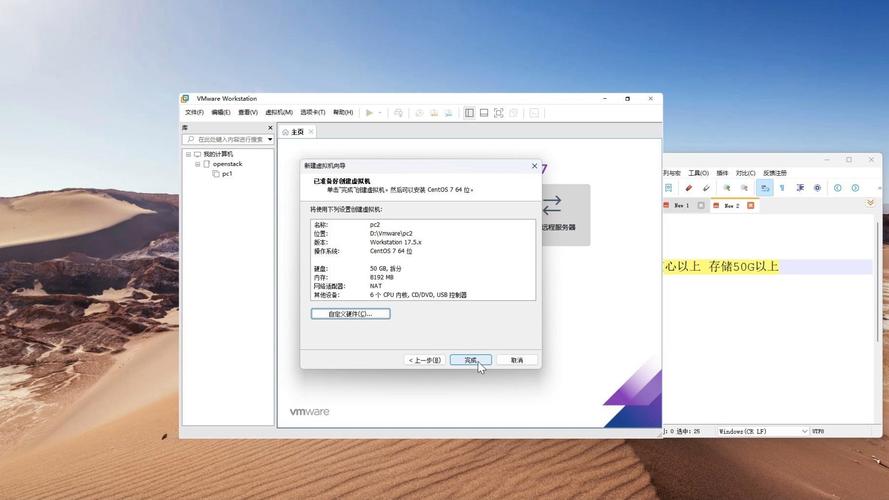The width and height of the screenshot is (889, 500).
Task: Click the 硬盘 value 50 GB, 拆分
Action: [x=386, y=269]
